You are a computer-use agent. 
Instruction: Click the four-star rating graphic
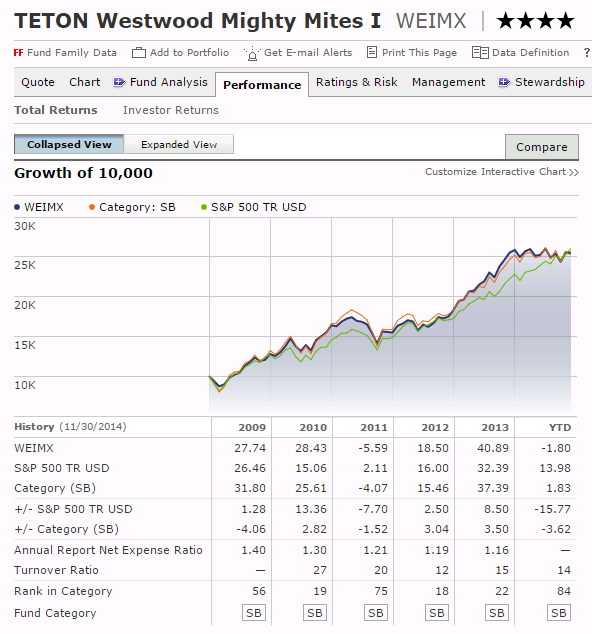pos(535,21)
